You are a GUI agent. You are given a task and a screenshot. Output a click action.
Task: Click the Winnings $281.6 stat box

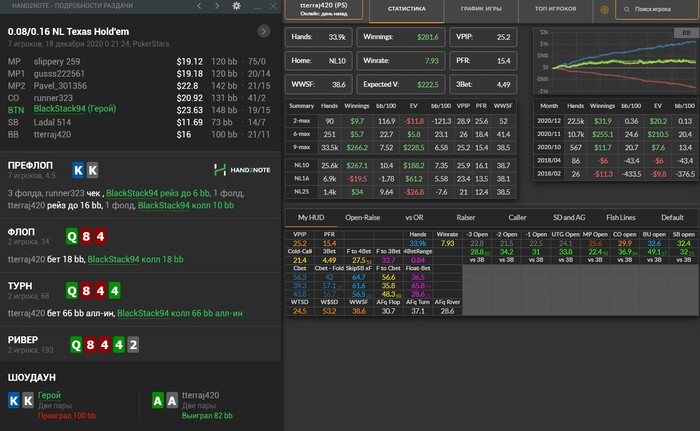click(400, 37)
